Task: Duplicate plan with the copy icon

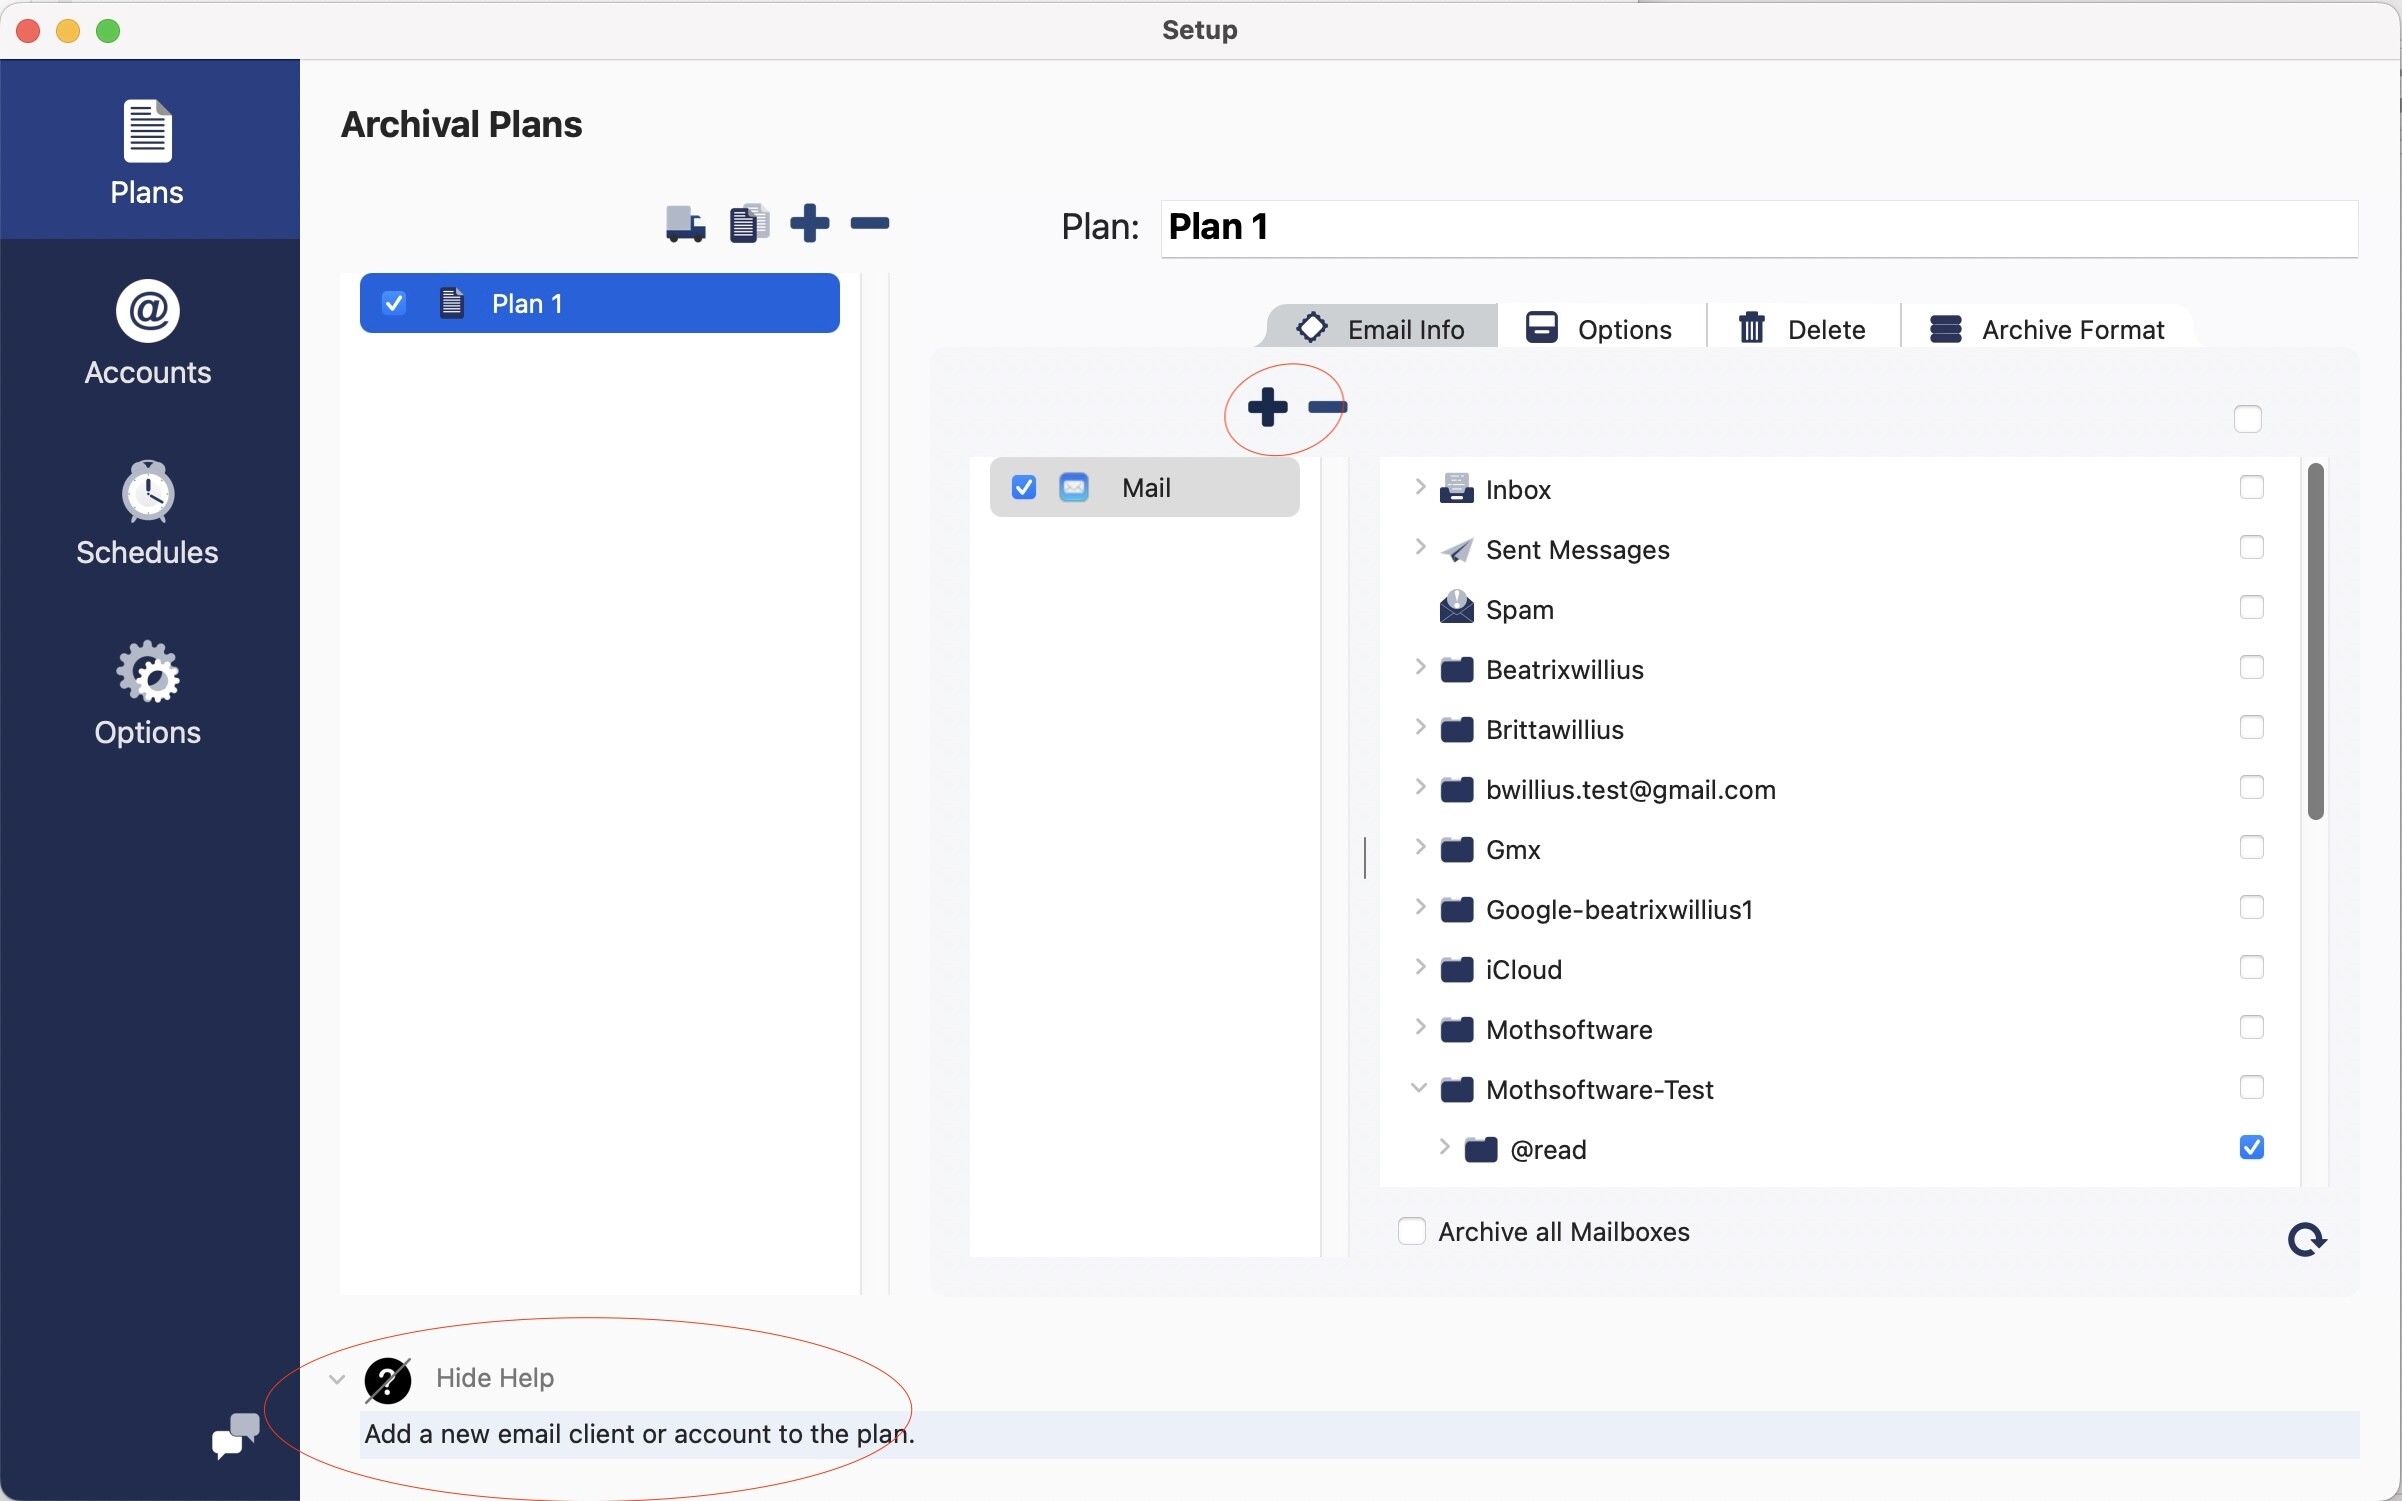Action: [748, 224]
